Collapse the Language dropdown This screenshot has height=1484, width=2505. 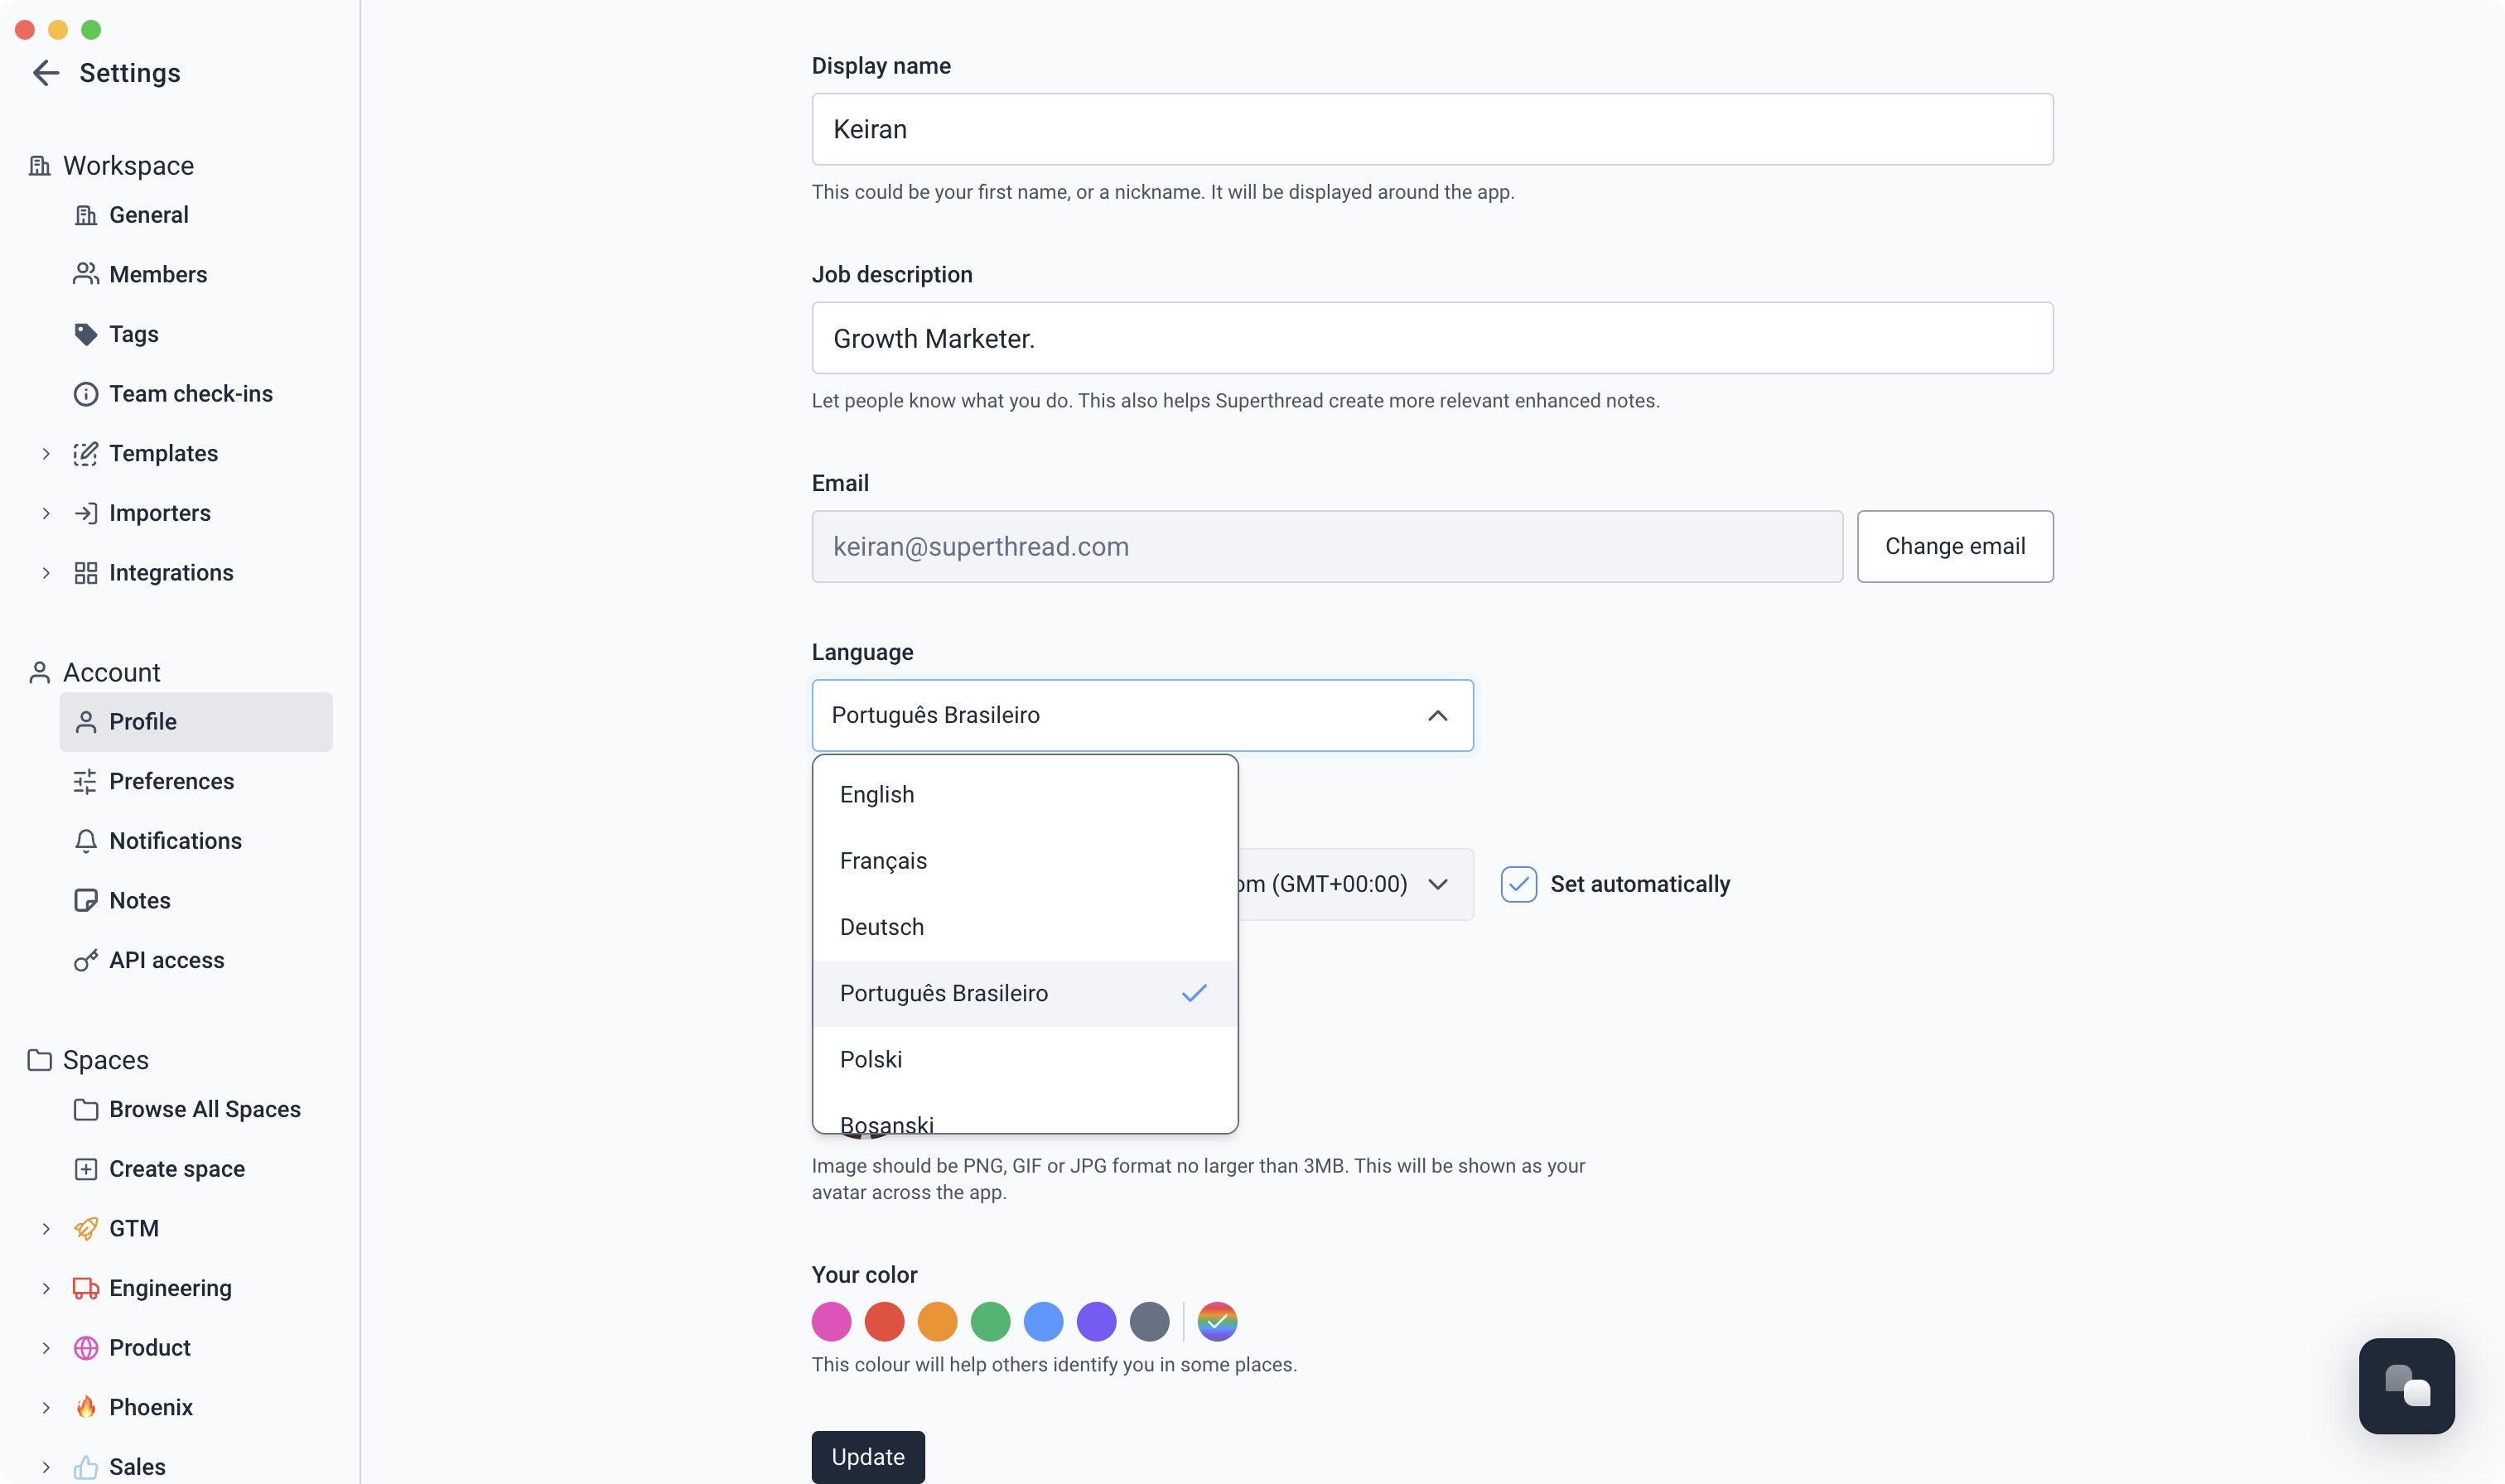click(1437, 716)
